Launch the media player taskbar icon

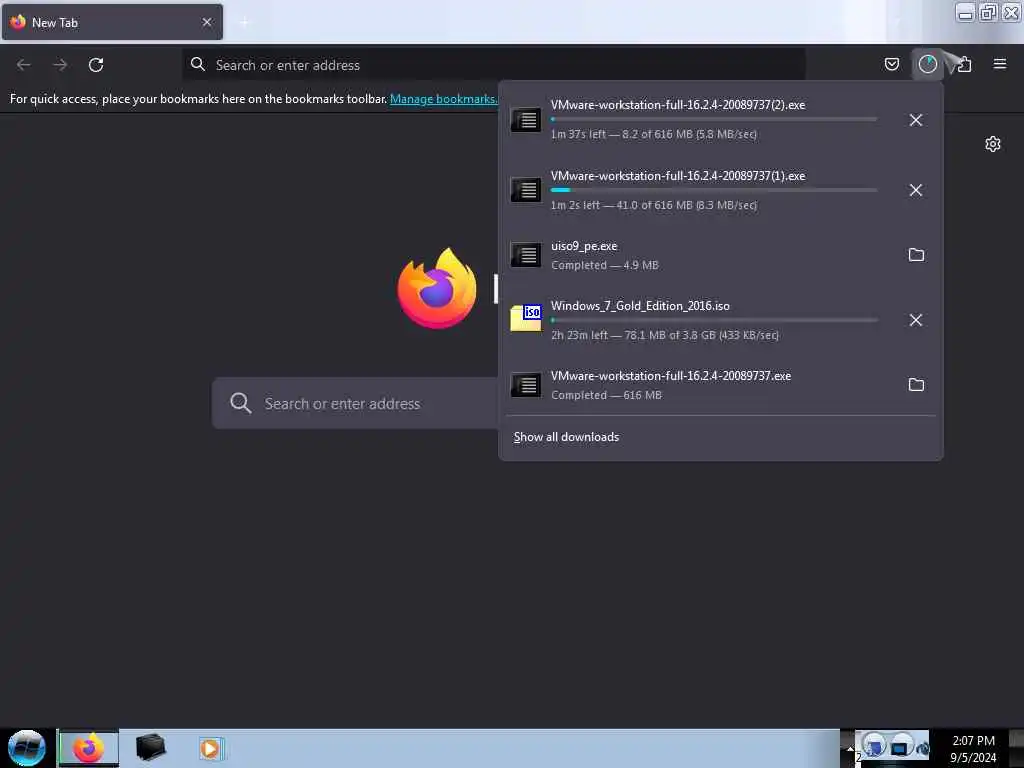[x=211, y=748]
